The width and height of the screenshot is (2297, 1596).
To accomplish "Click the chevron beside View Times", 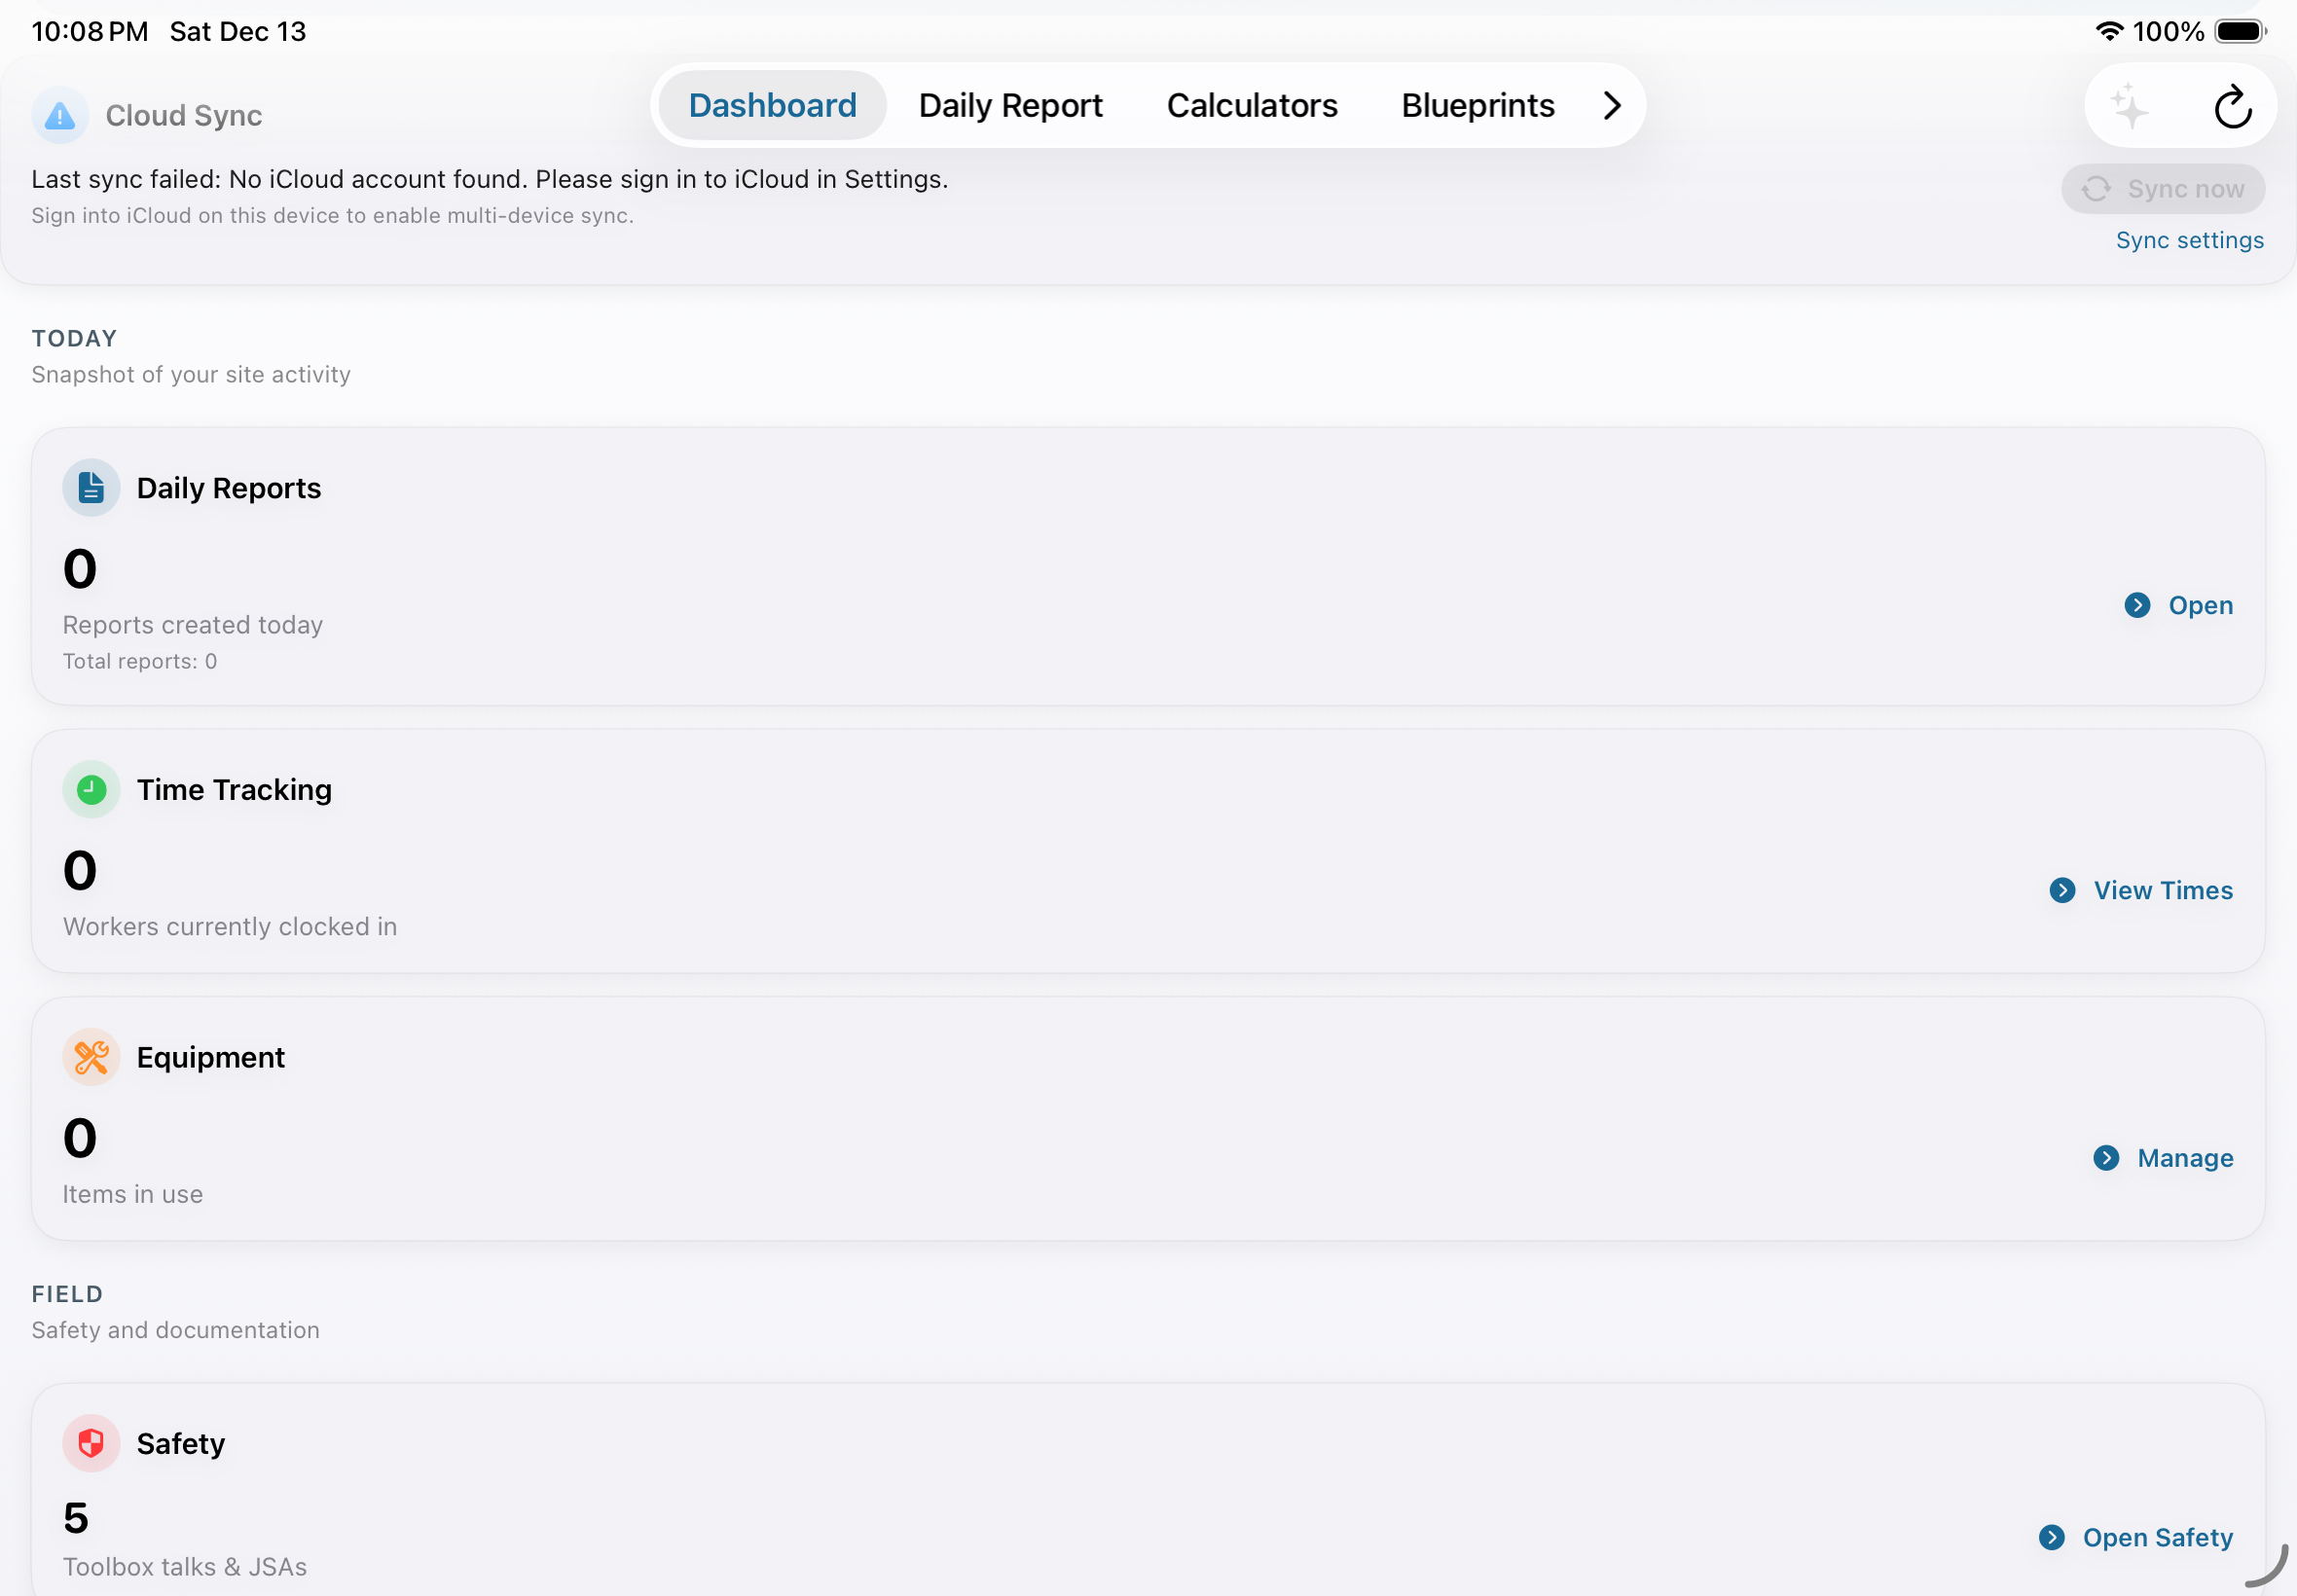I will point(2063,890).
